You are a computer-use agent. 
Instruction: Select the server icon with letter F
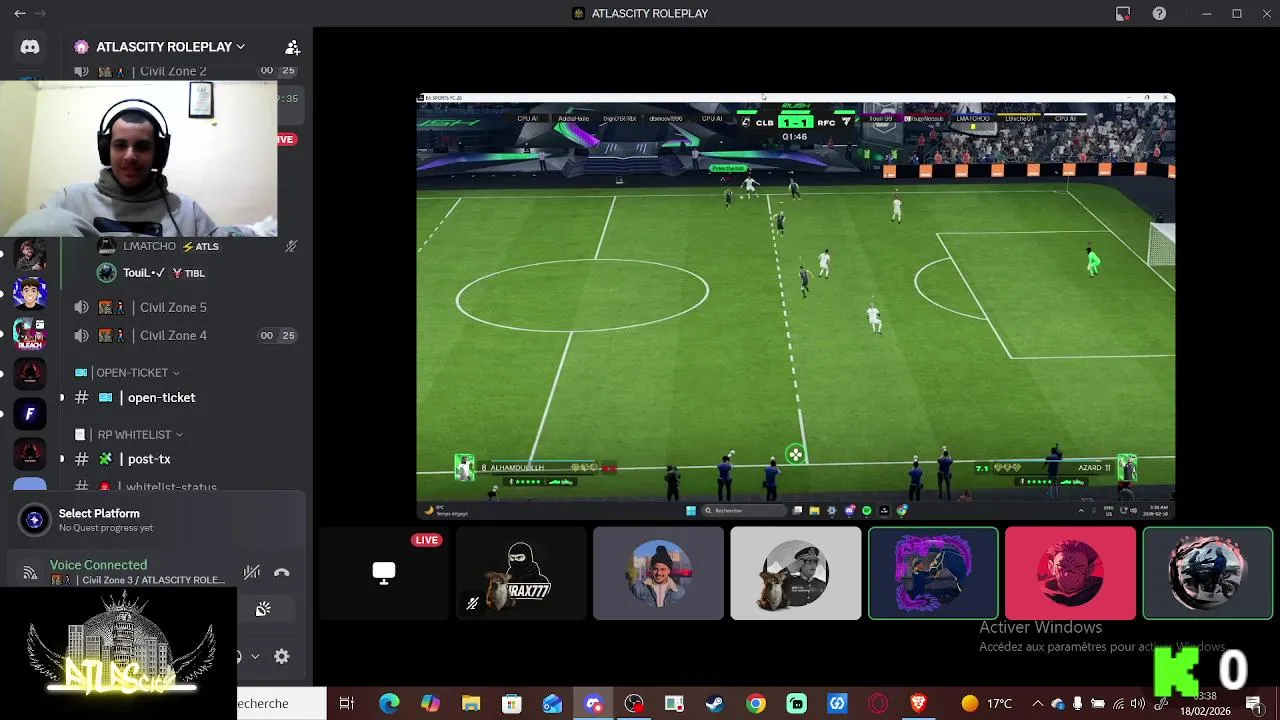coord(30,414)
